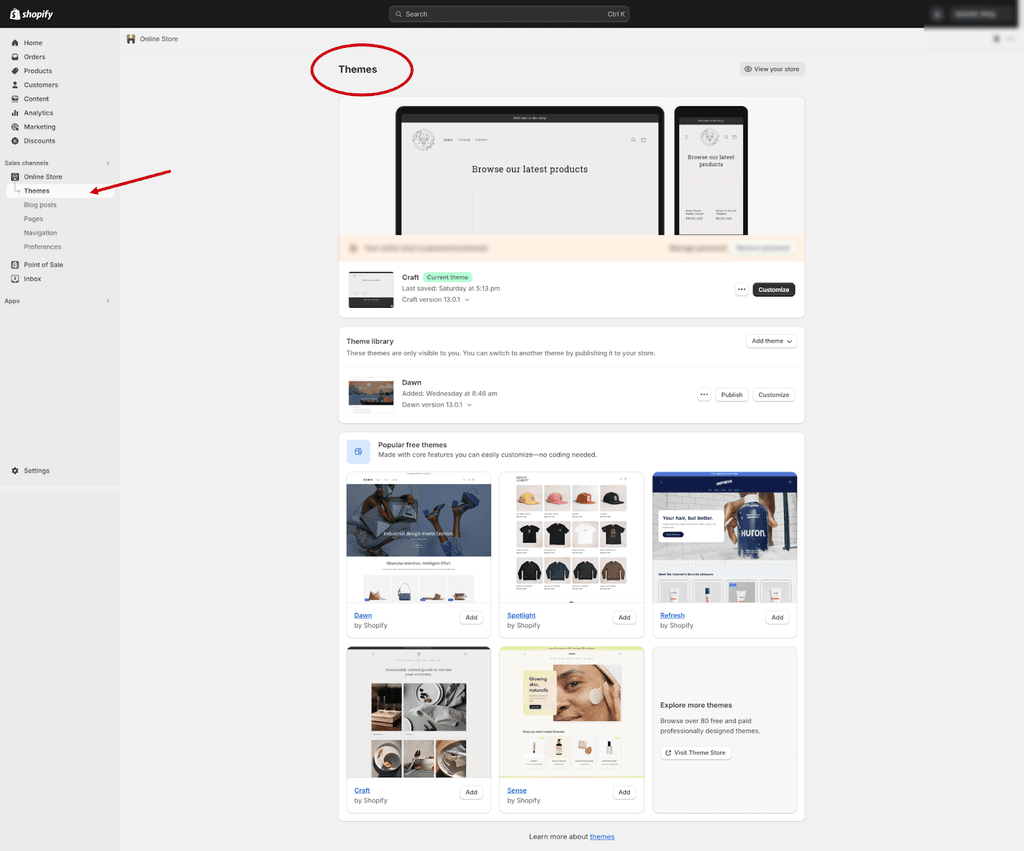Click the Publish button for Dawn
Viewport: 1024px width, 851px height.
click(x=731, y=394)
